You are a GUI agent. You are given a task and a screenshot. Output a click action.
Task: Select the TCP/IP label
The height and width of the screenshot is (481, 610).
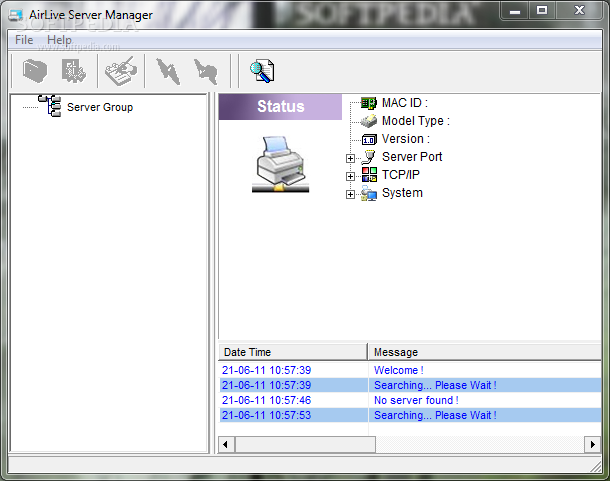point(400,175)
